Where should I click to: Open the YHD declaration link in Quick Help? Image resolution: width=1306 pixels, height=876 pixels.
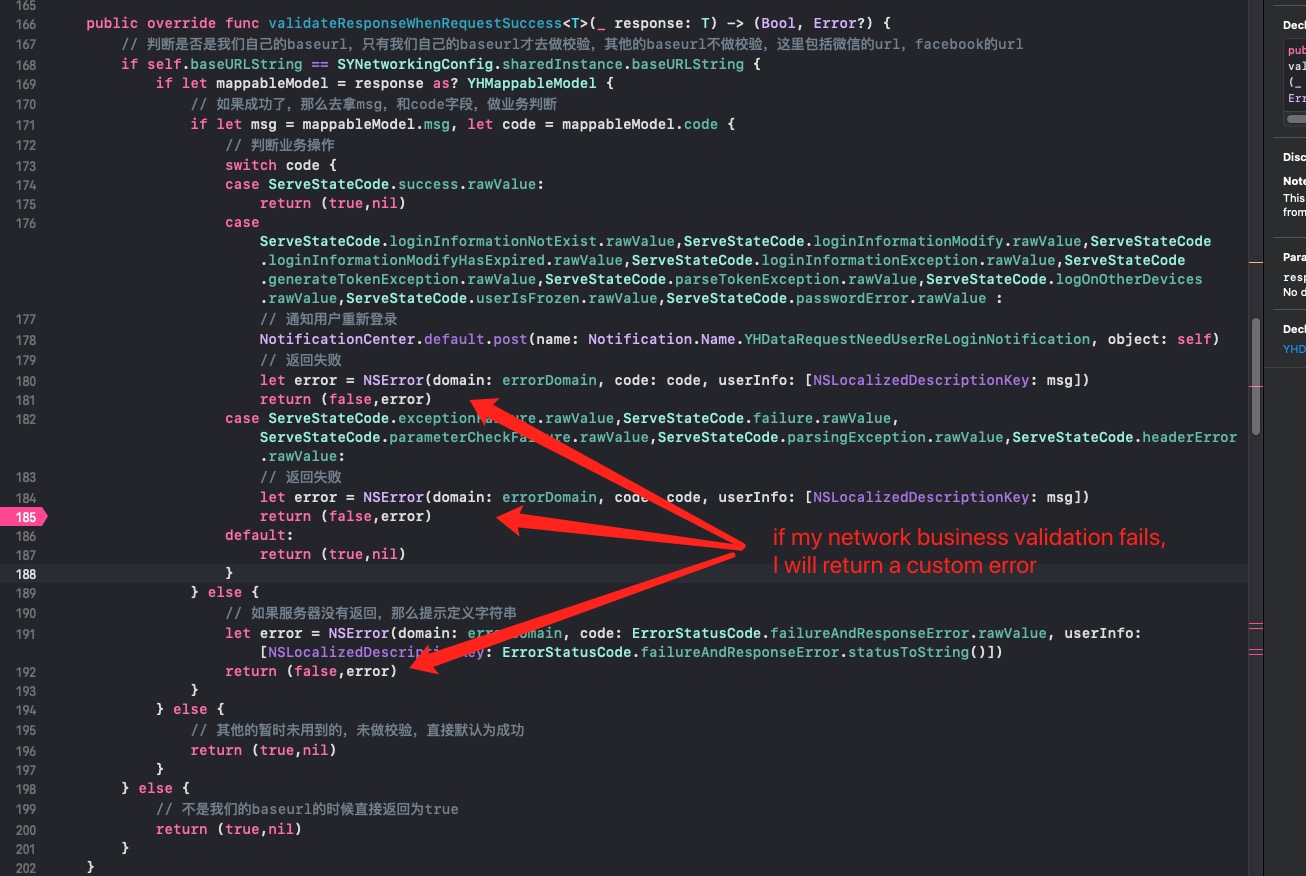pos(1292,349)
